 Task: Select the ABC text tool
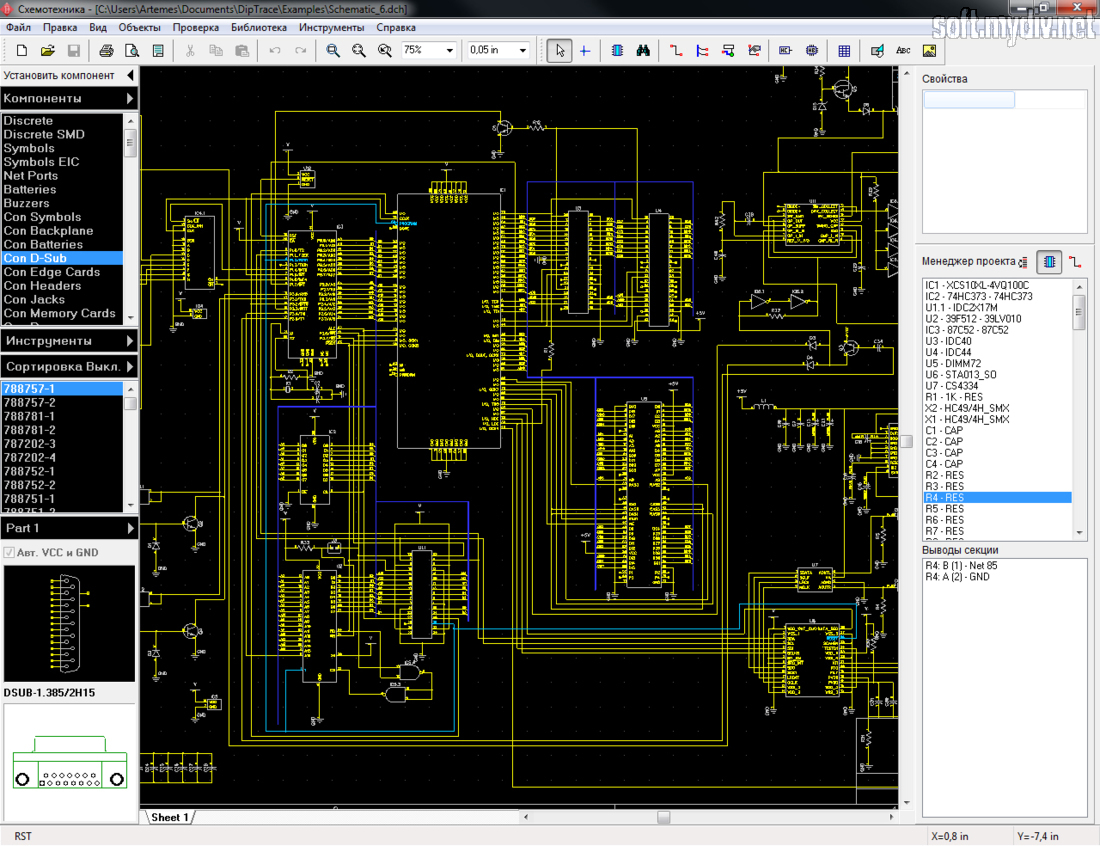[x=903, y=50]
